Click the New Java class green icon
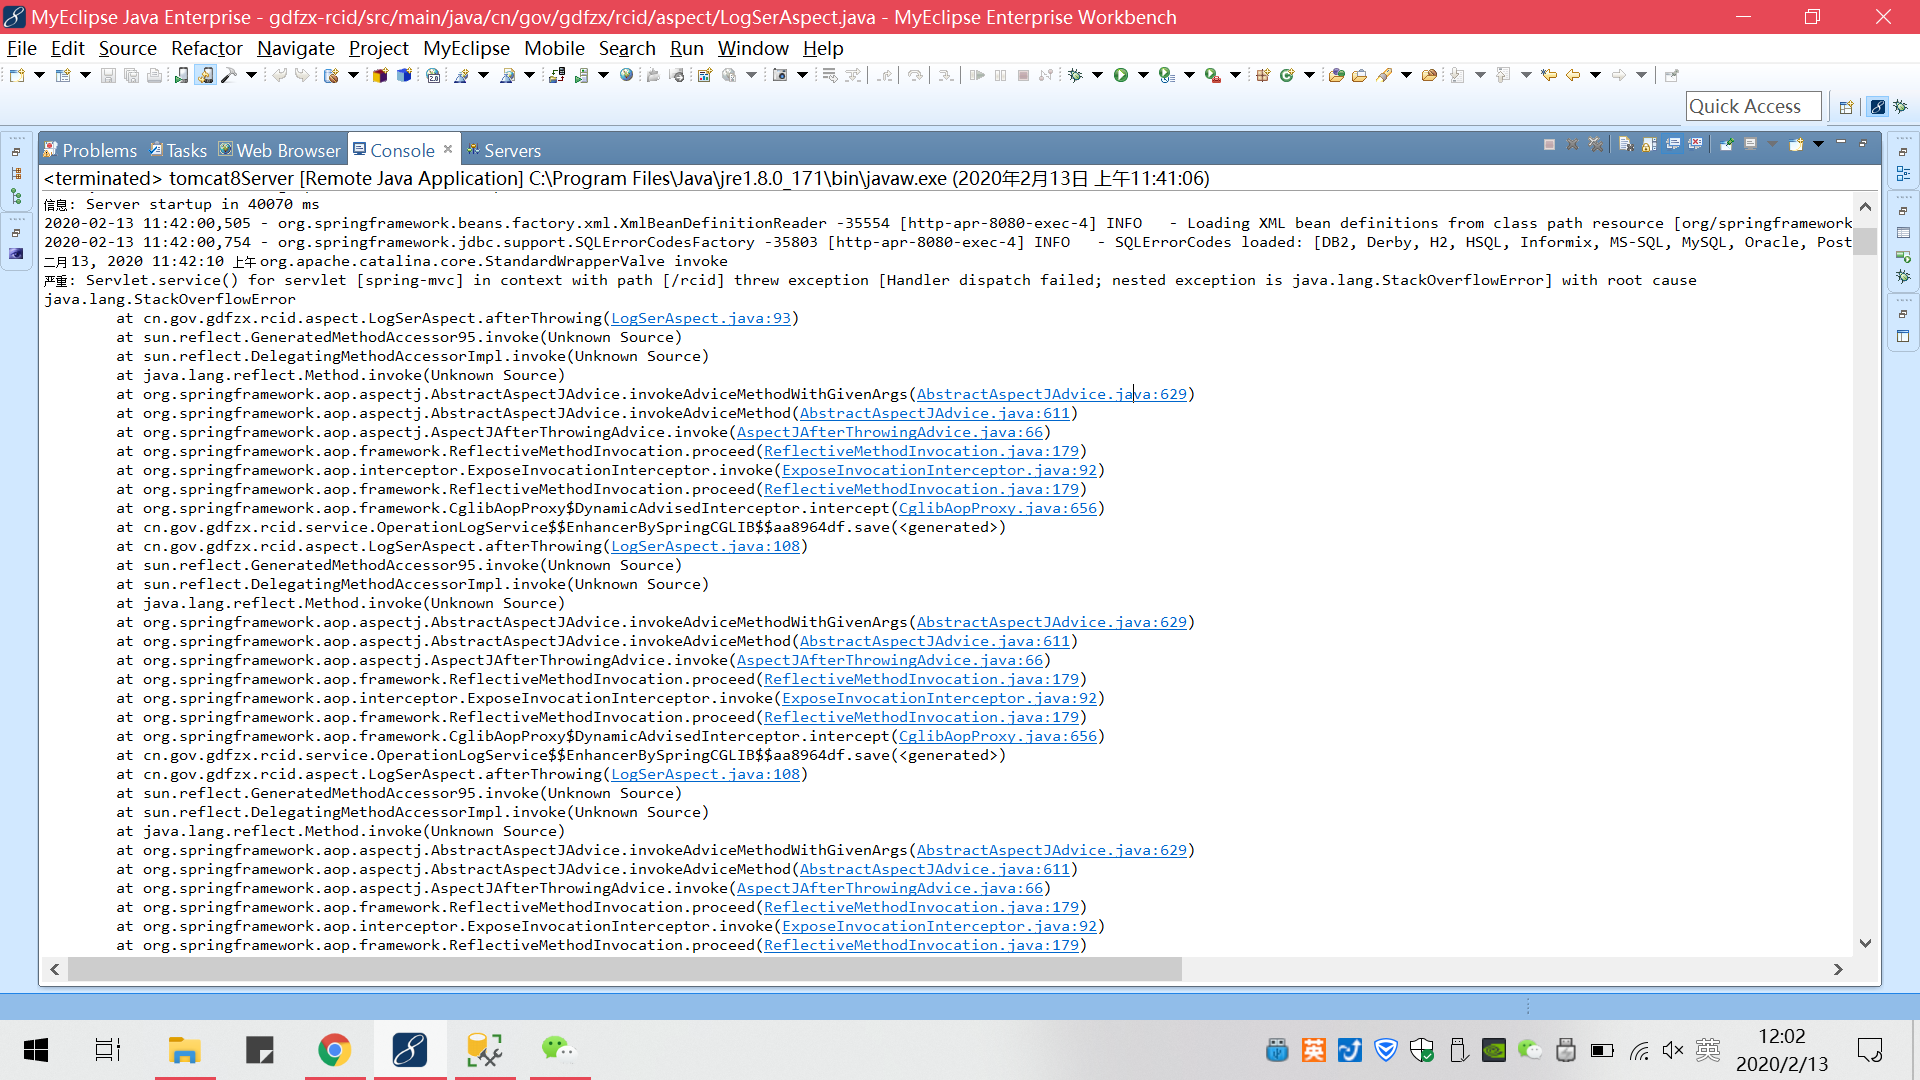The width and height of the screenshot is (1920, 1080). (1287, 75)
